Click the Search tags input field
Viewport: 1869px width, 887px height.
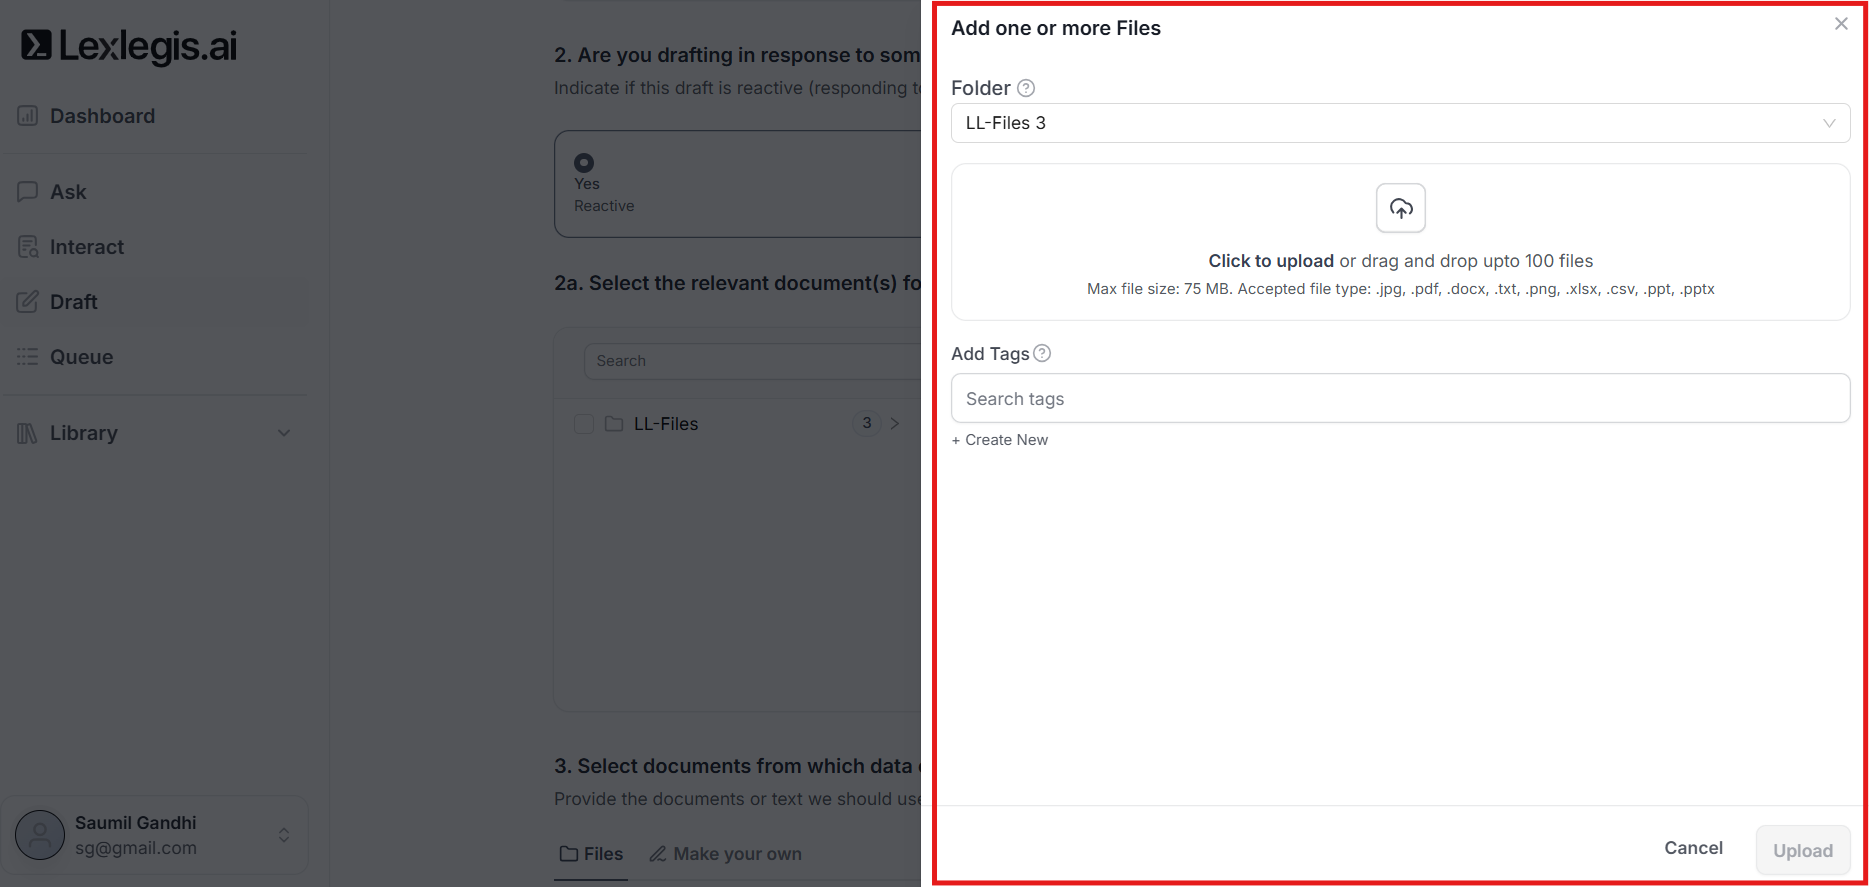click(1400, 399)
